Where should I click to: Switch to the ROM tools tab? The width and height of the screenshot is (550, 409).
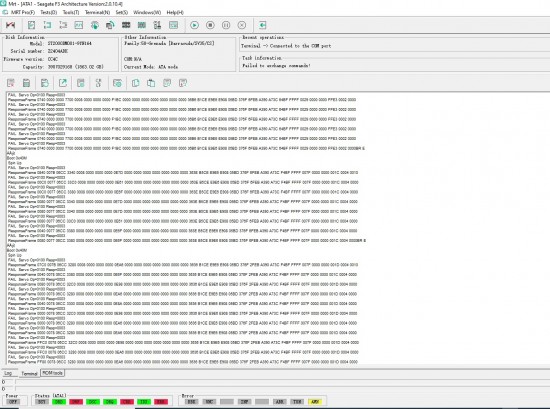pos(53,373)
